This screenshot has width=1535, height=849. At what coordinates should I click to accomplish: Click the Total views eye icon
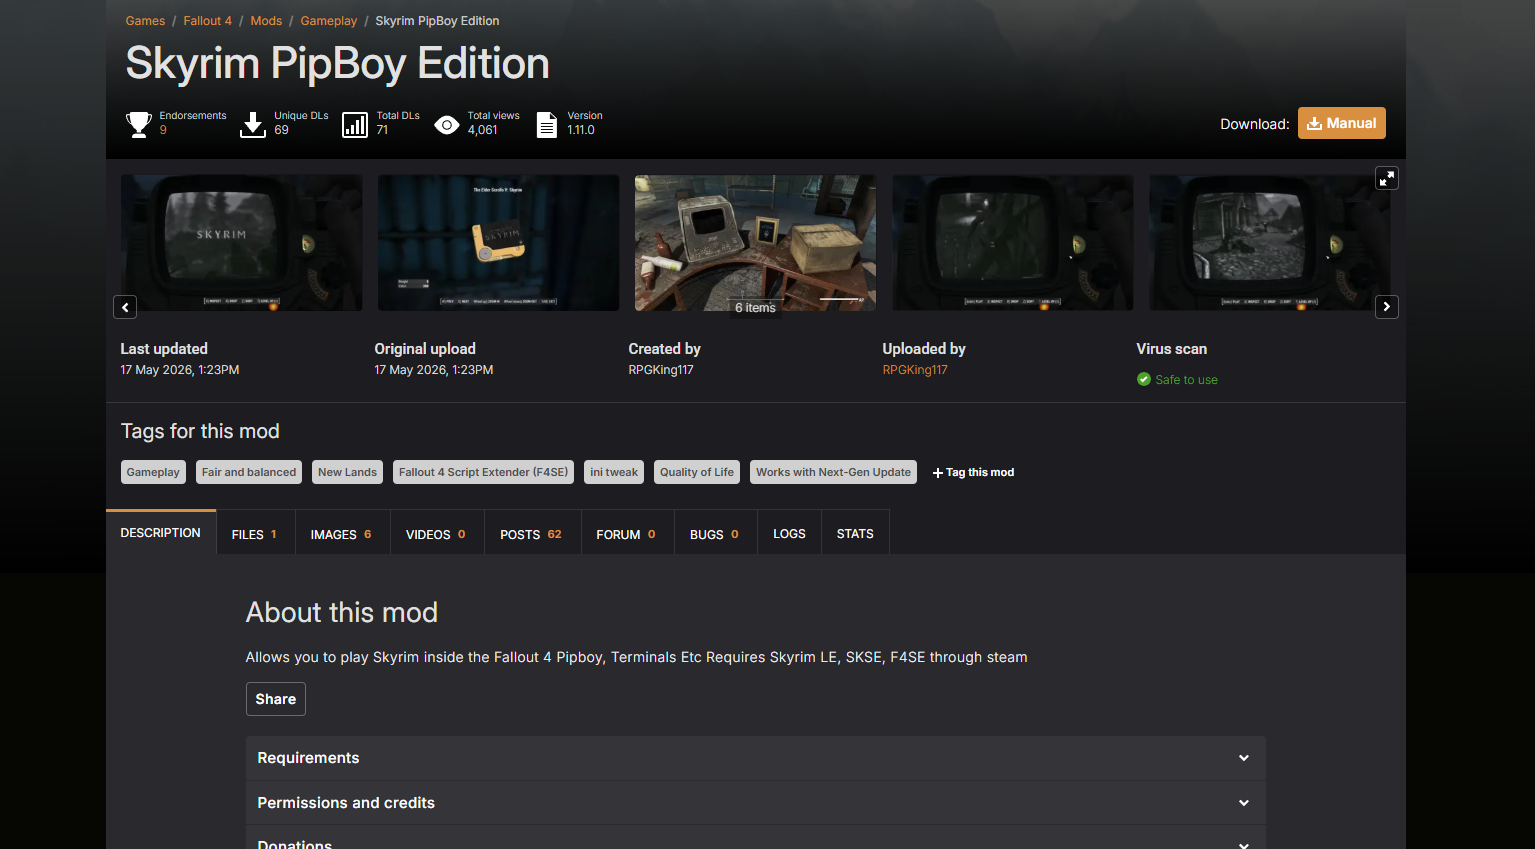(x=447, y=125)
